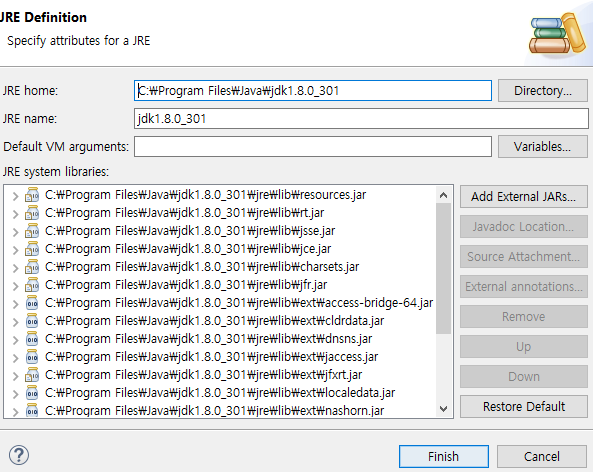The width and height of the screenshot is (593, 472).
Task: Expand the resources.jar library entry
Action: [15, 196]
